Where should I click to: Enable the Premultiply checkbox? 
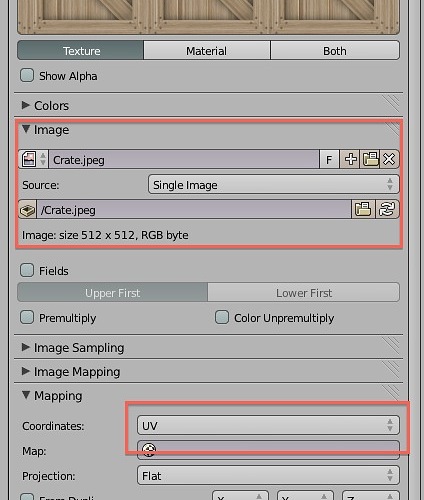pyautogui.click(x=27, y=317)
